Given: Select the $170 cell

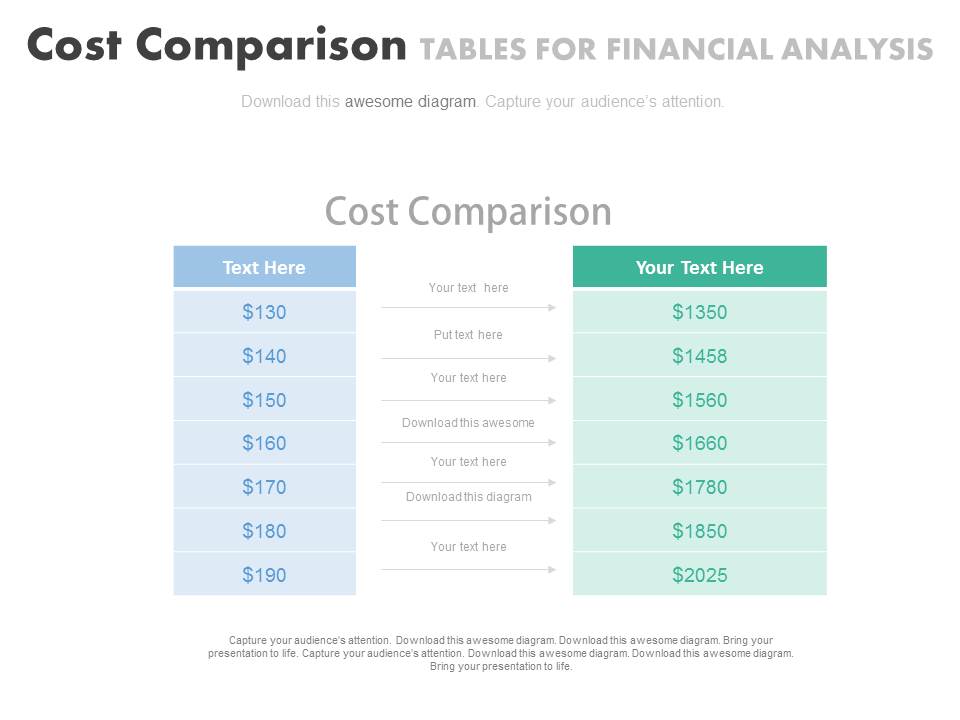Looking at the screenshot, I should [x=264, y=487].
